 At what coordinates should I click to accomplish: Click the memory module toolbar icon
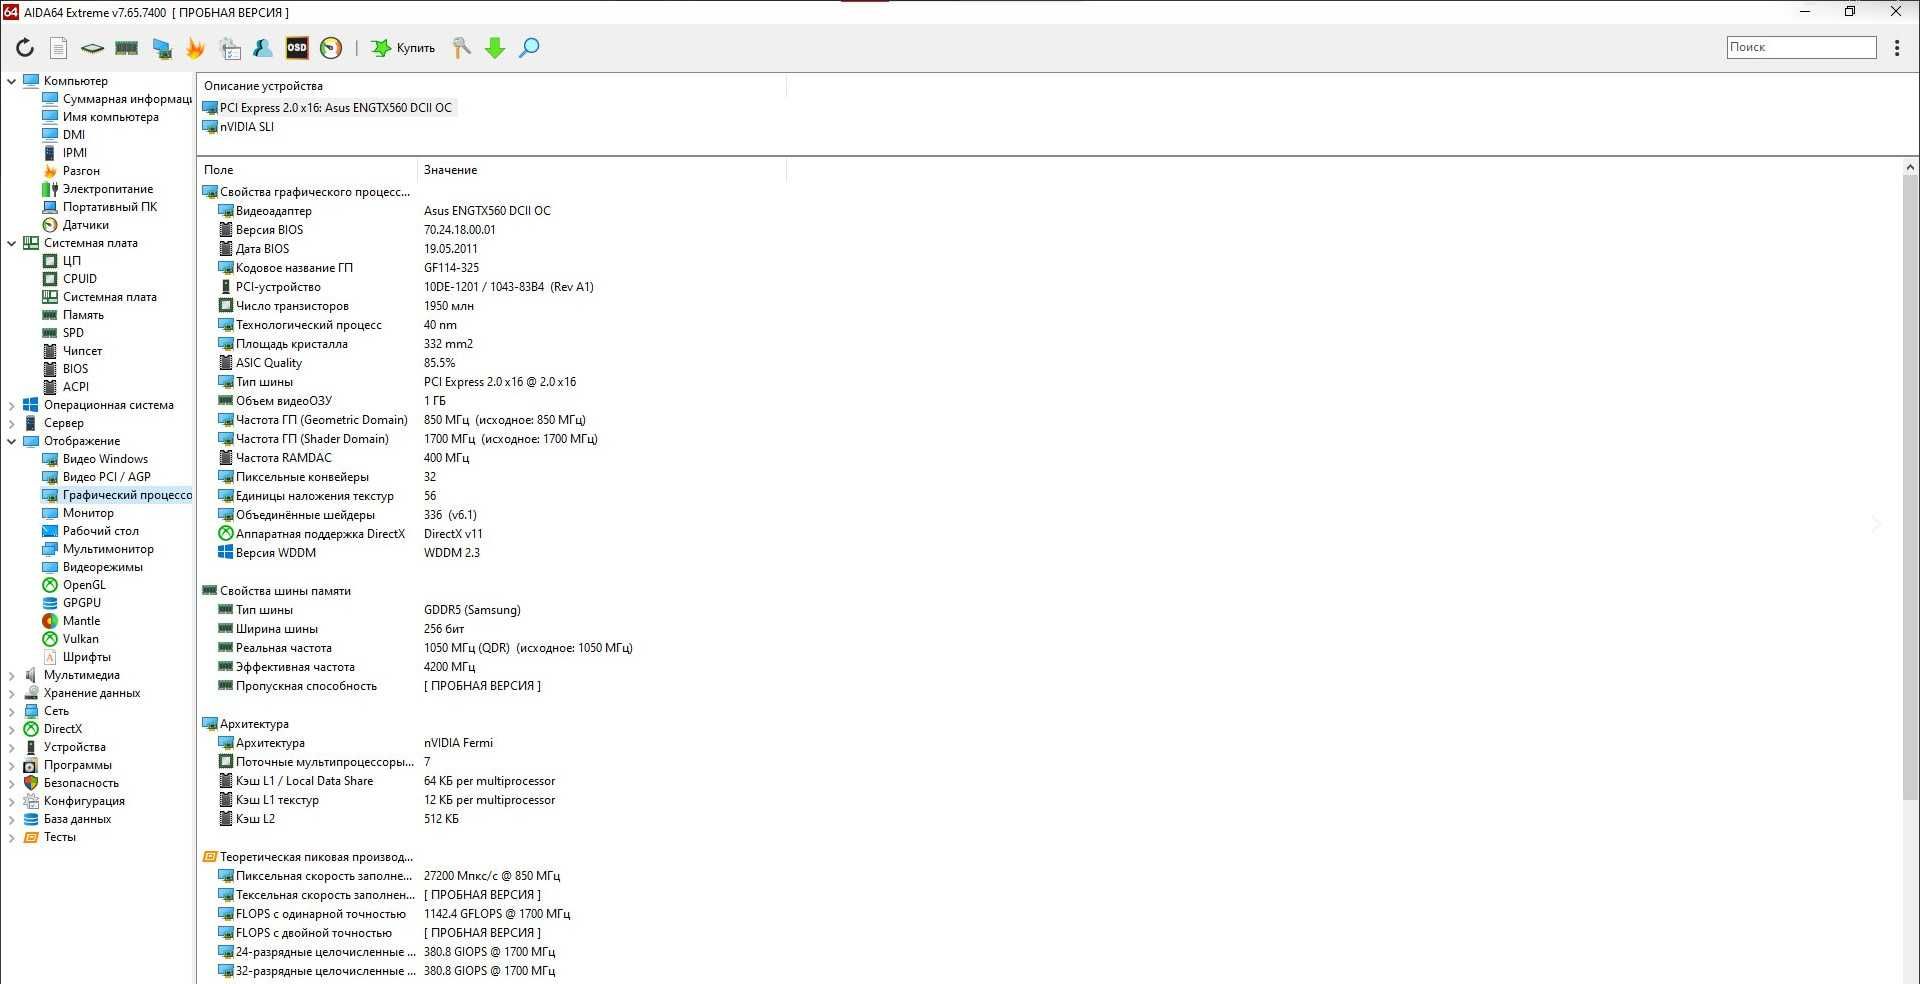[x=127, y=48]
